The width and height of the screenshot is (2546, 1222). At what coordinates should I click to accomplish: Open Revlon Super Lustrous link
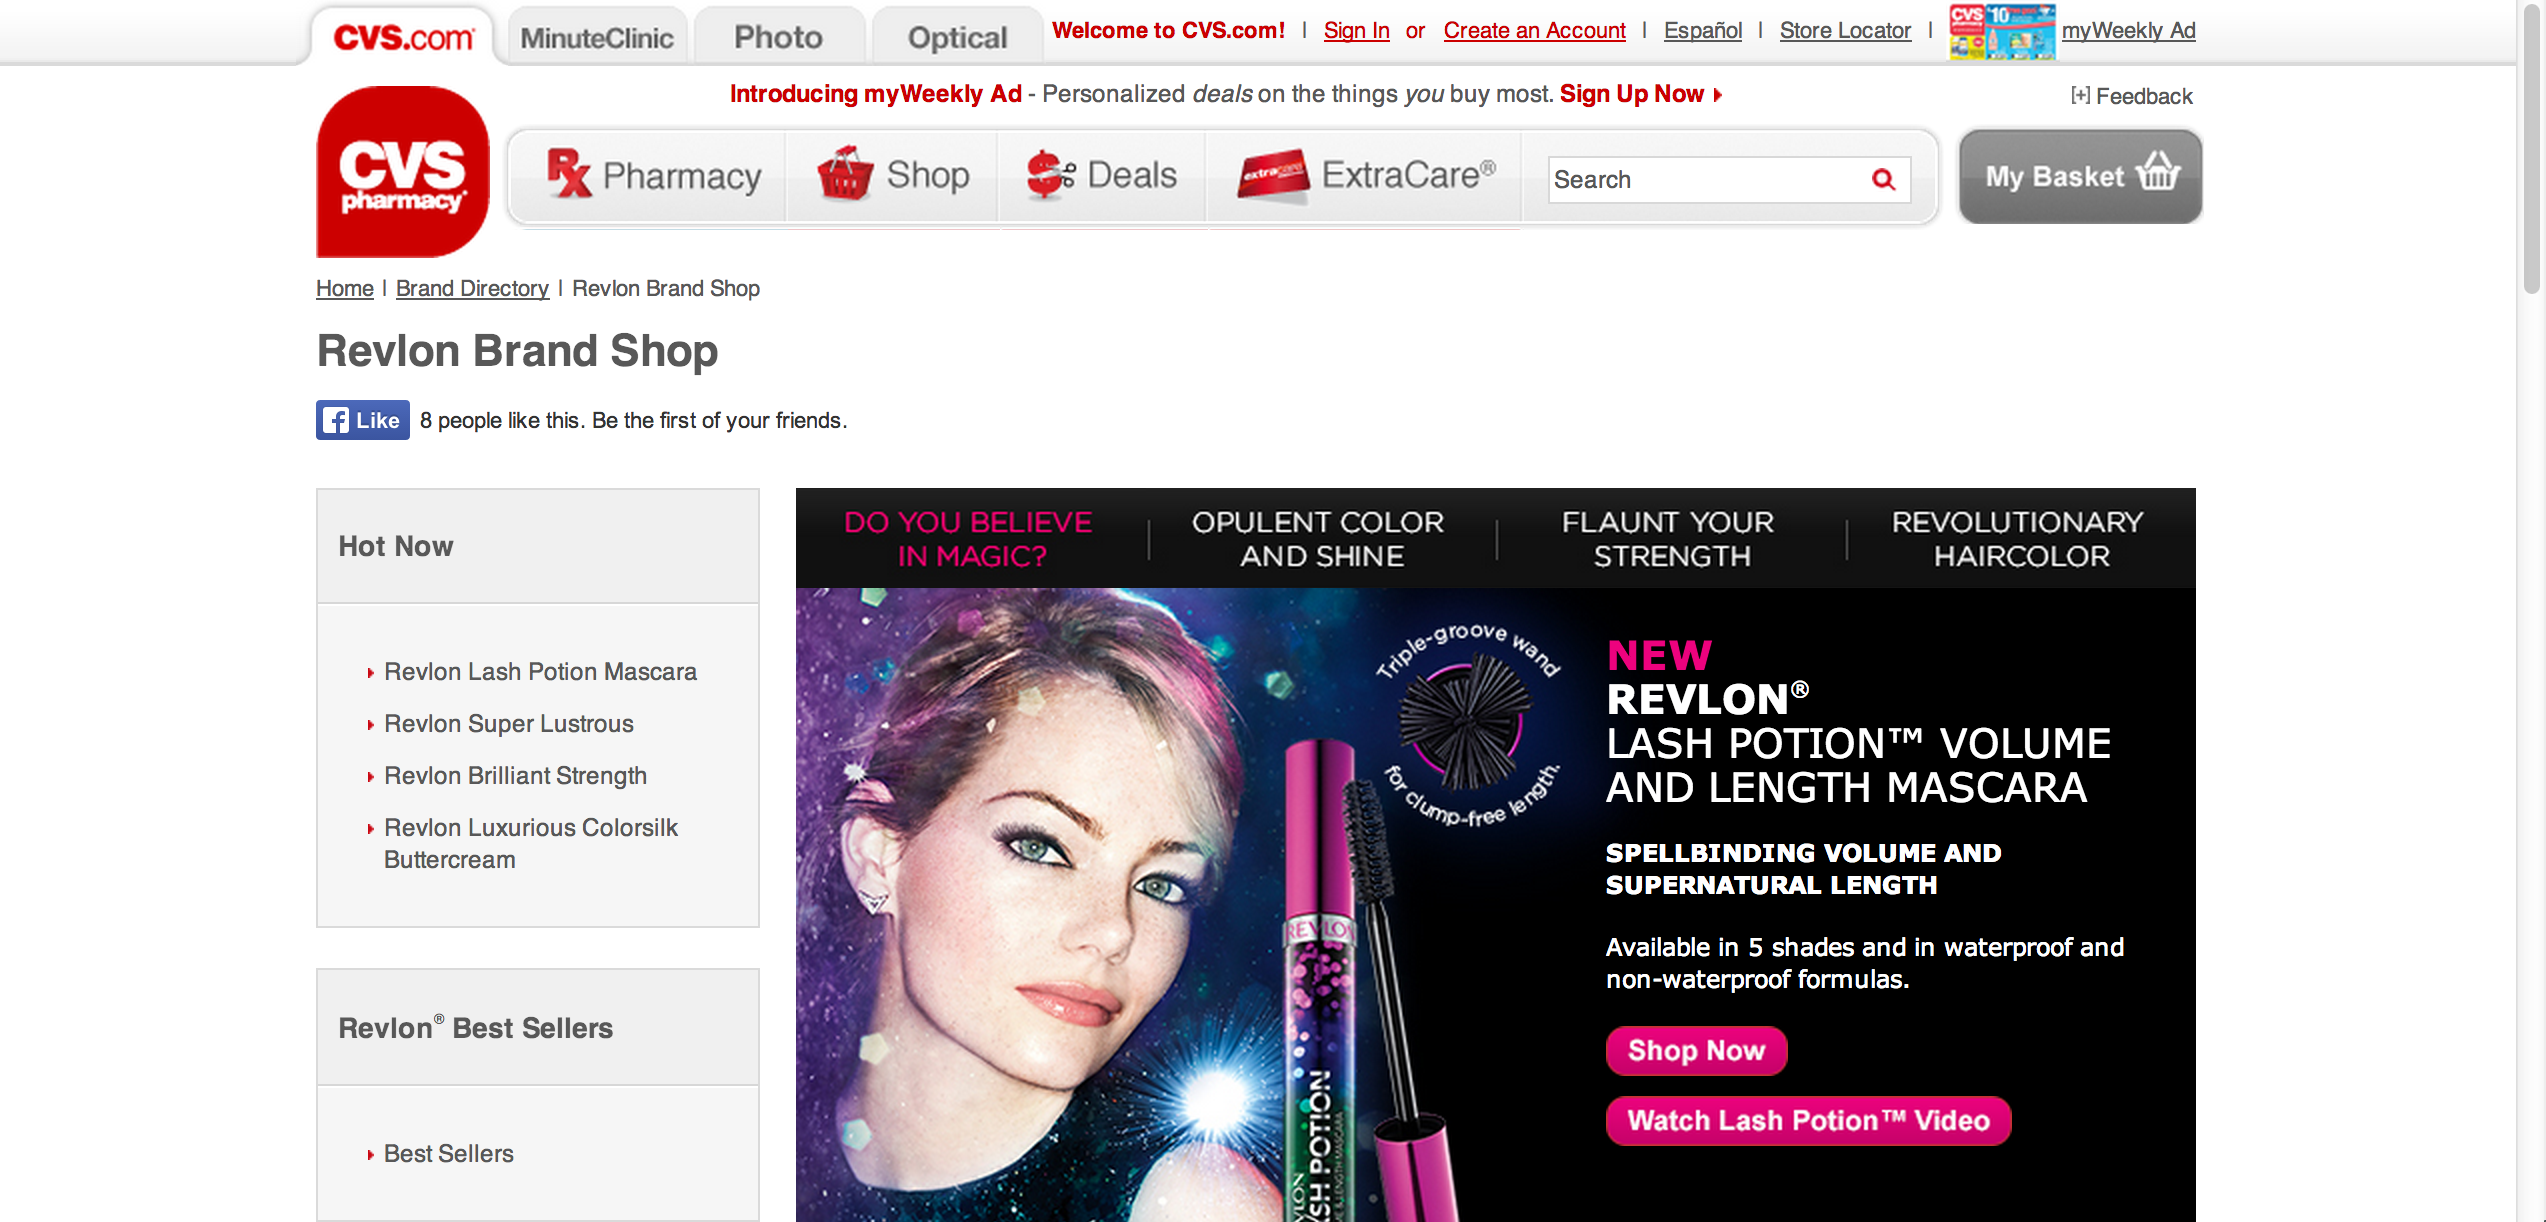[509, 724]
